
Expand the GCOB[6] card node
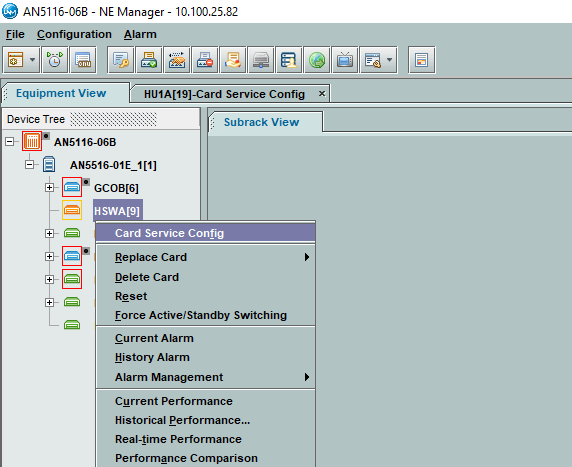tap(49, 188)
